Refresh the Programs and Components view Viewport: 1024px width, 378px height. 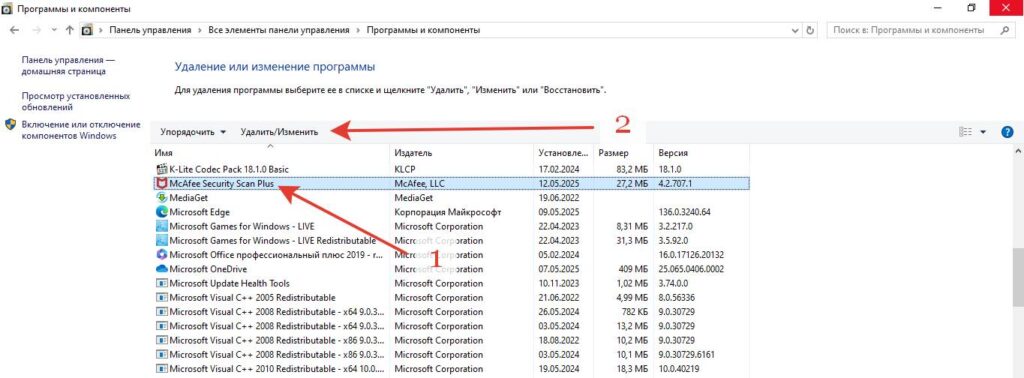(810, 30)
